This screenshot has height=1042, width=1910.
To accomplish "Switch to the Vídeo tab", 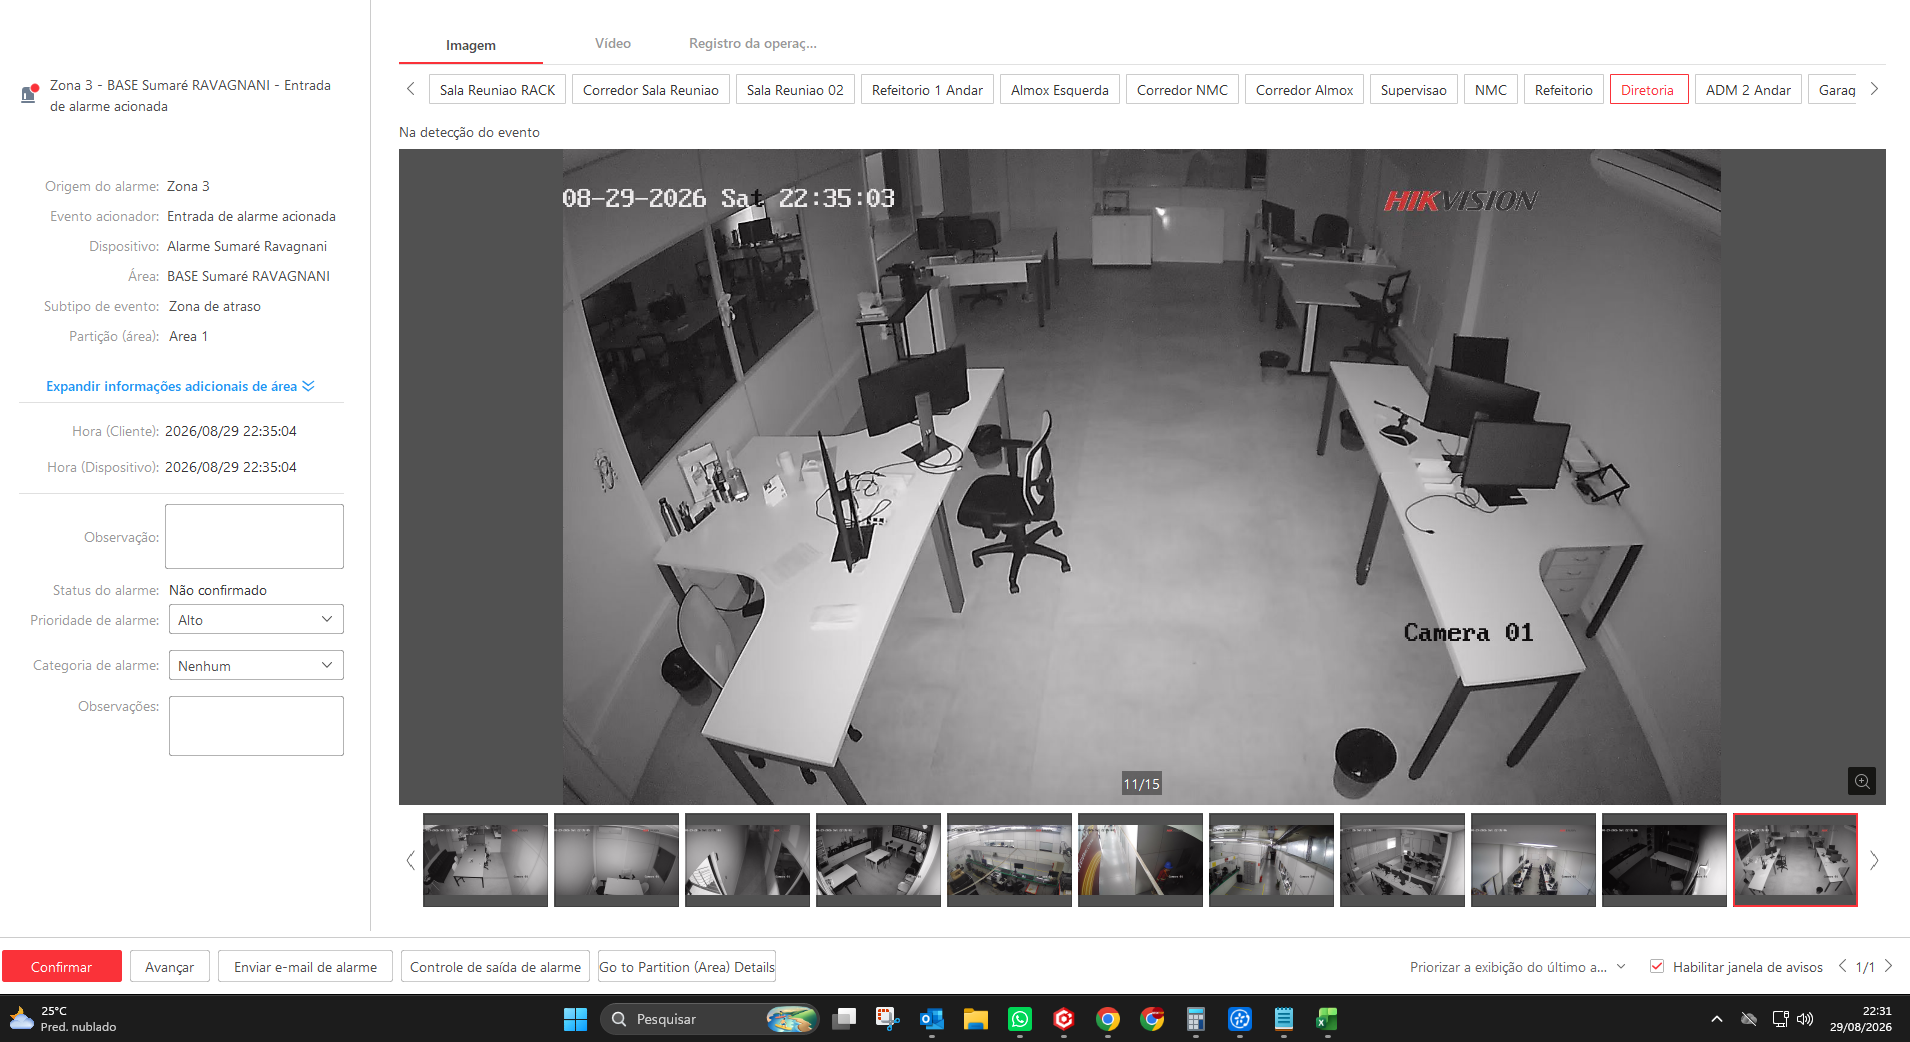I will [x=613, y=44].
